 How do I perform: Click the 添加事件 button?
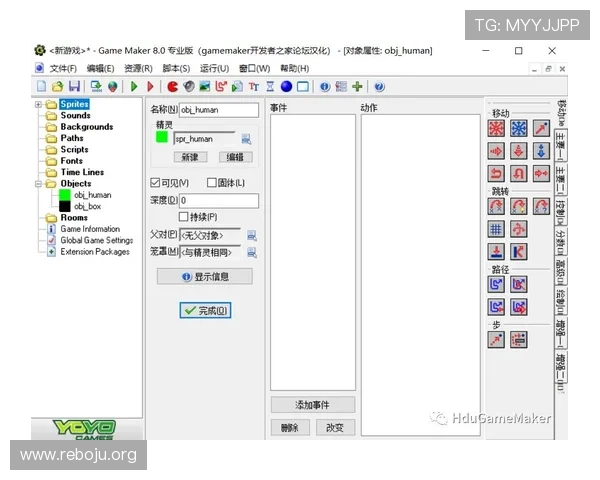313,405
